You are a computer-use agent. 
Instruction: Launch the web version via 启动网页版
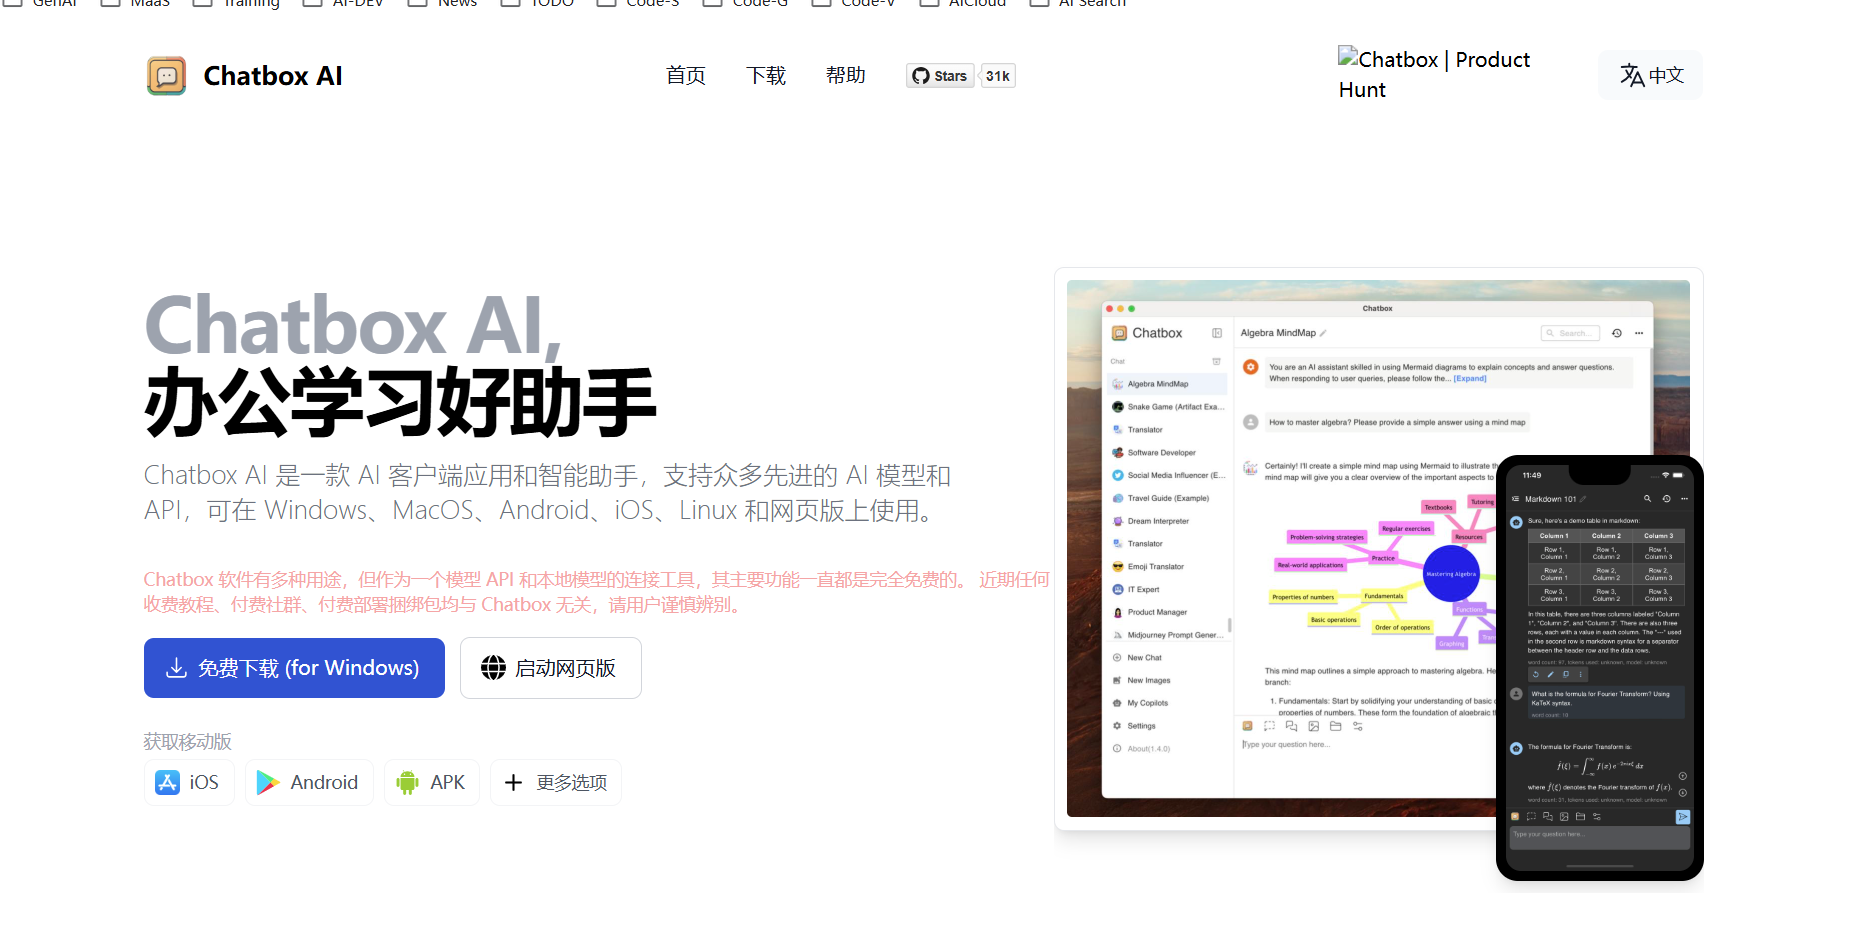coord(551,668)
